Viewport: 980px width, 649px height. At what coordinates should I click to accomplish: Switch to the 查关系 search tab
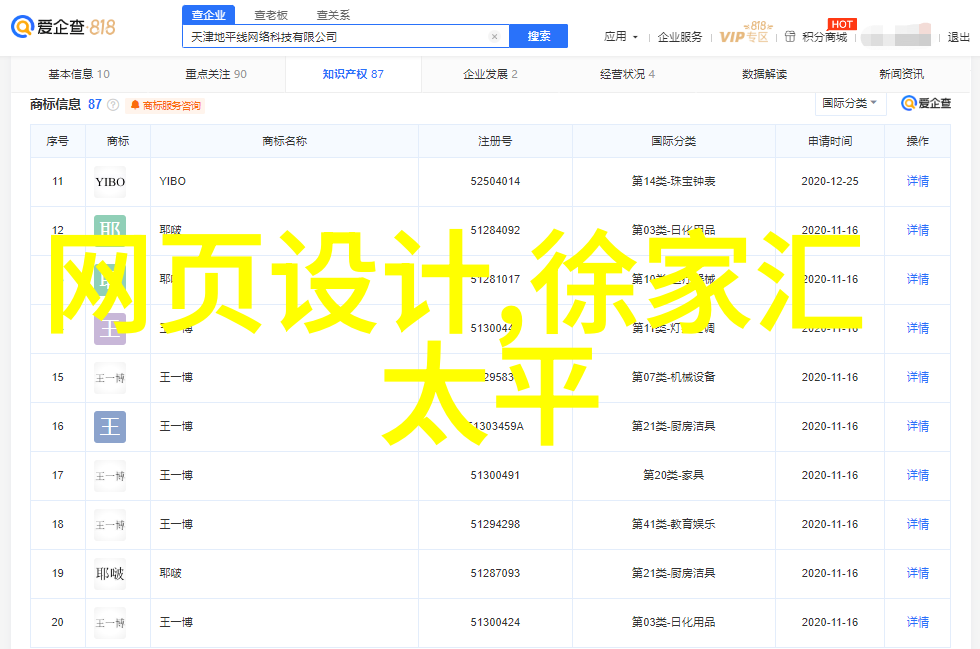click(333, 14)
